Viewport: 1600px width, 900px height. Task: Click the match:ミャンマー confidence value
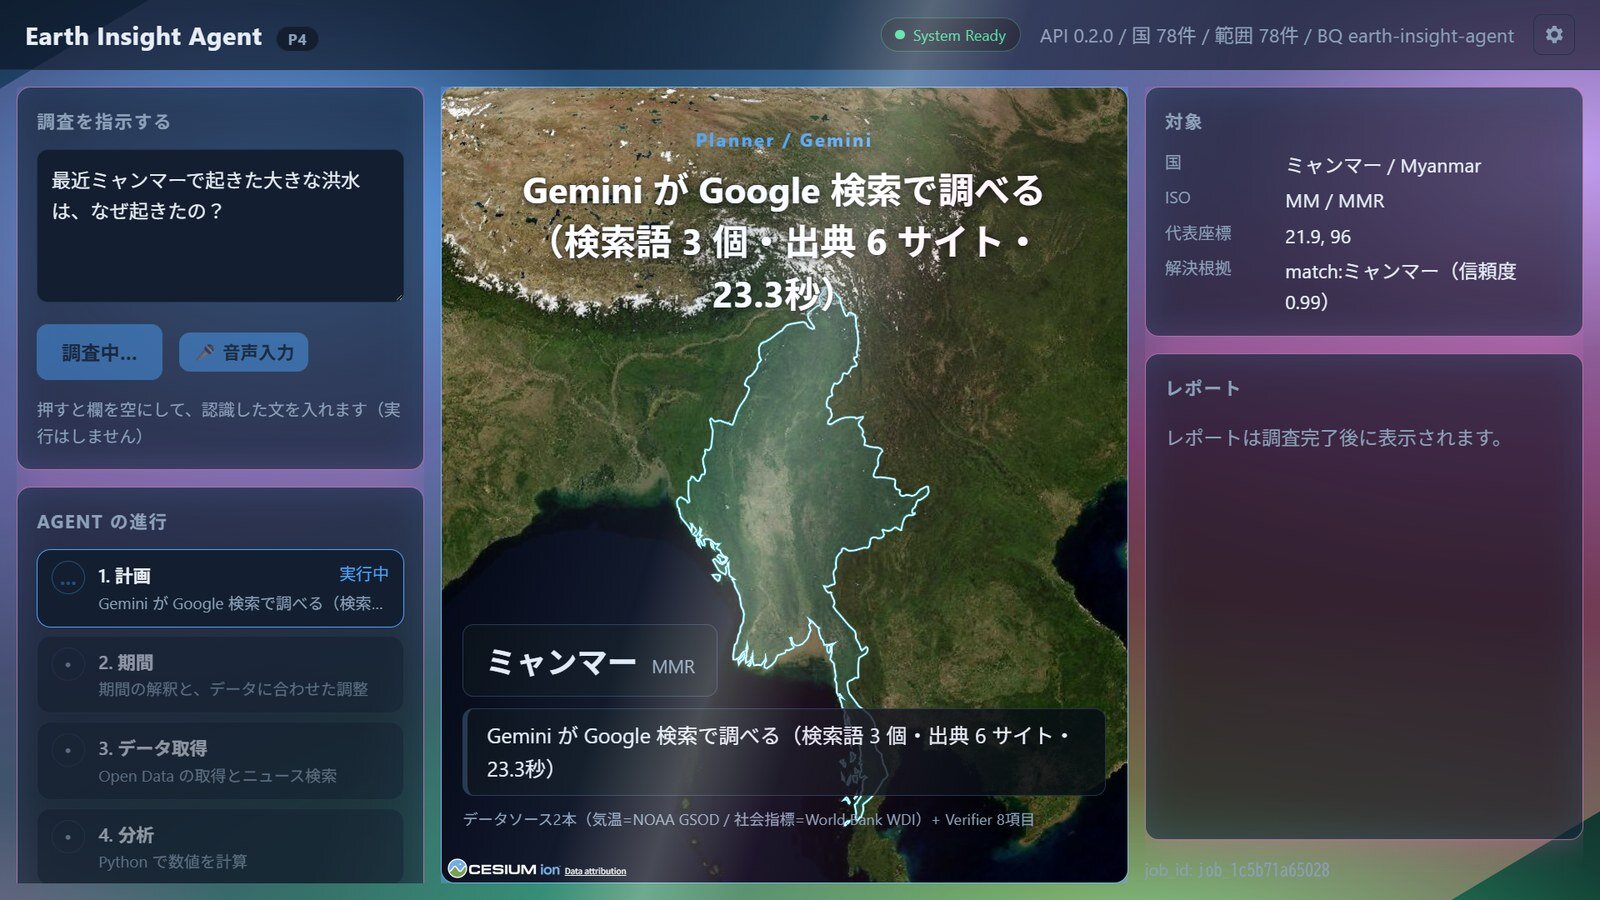(1401, 286)
